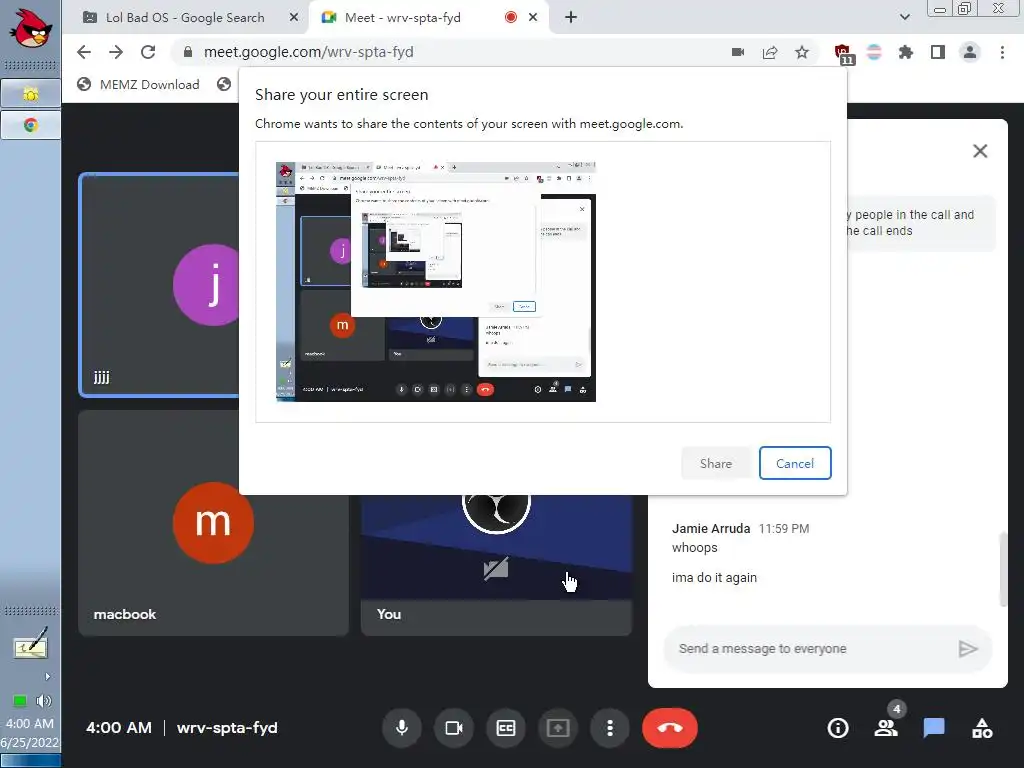The height and width of the screenshot is (768, 1024).
Task: Open the activities icon
Action: coord(982,728)
